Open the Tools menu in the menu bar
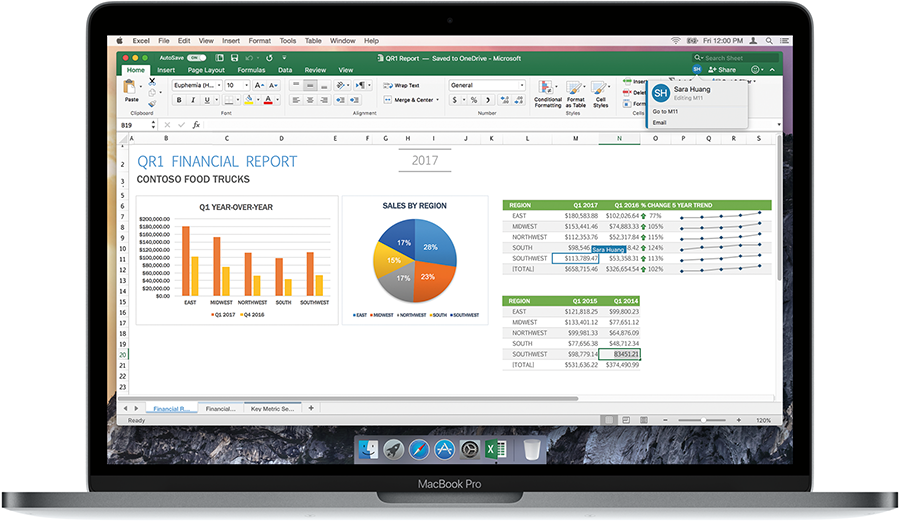 pos(288,41)
